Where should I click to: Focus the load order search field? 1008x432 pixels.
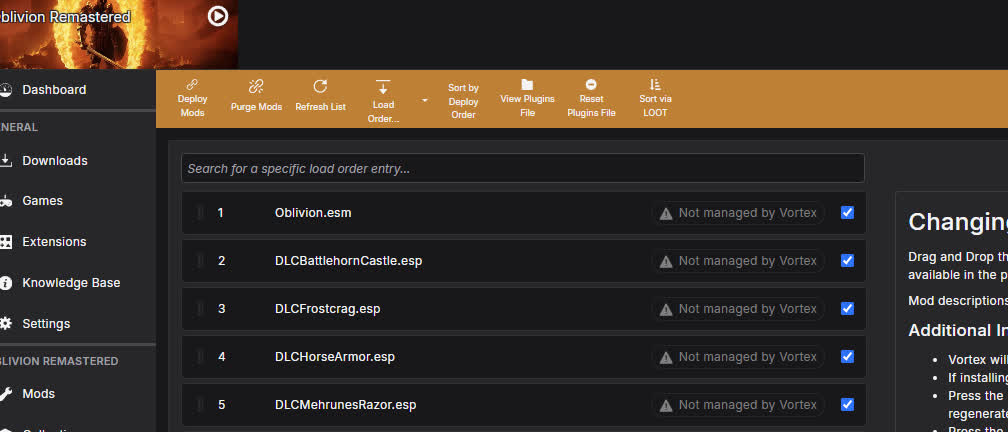[x=523, y=168]
